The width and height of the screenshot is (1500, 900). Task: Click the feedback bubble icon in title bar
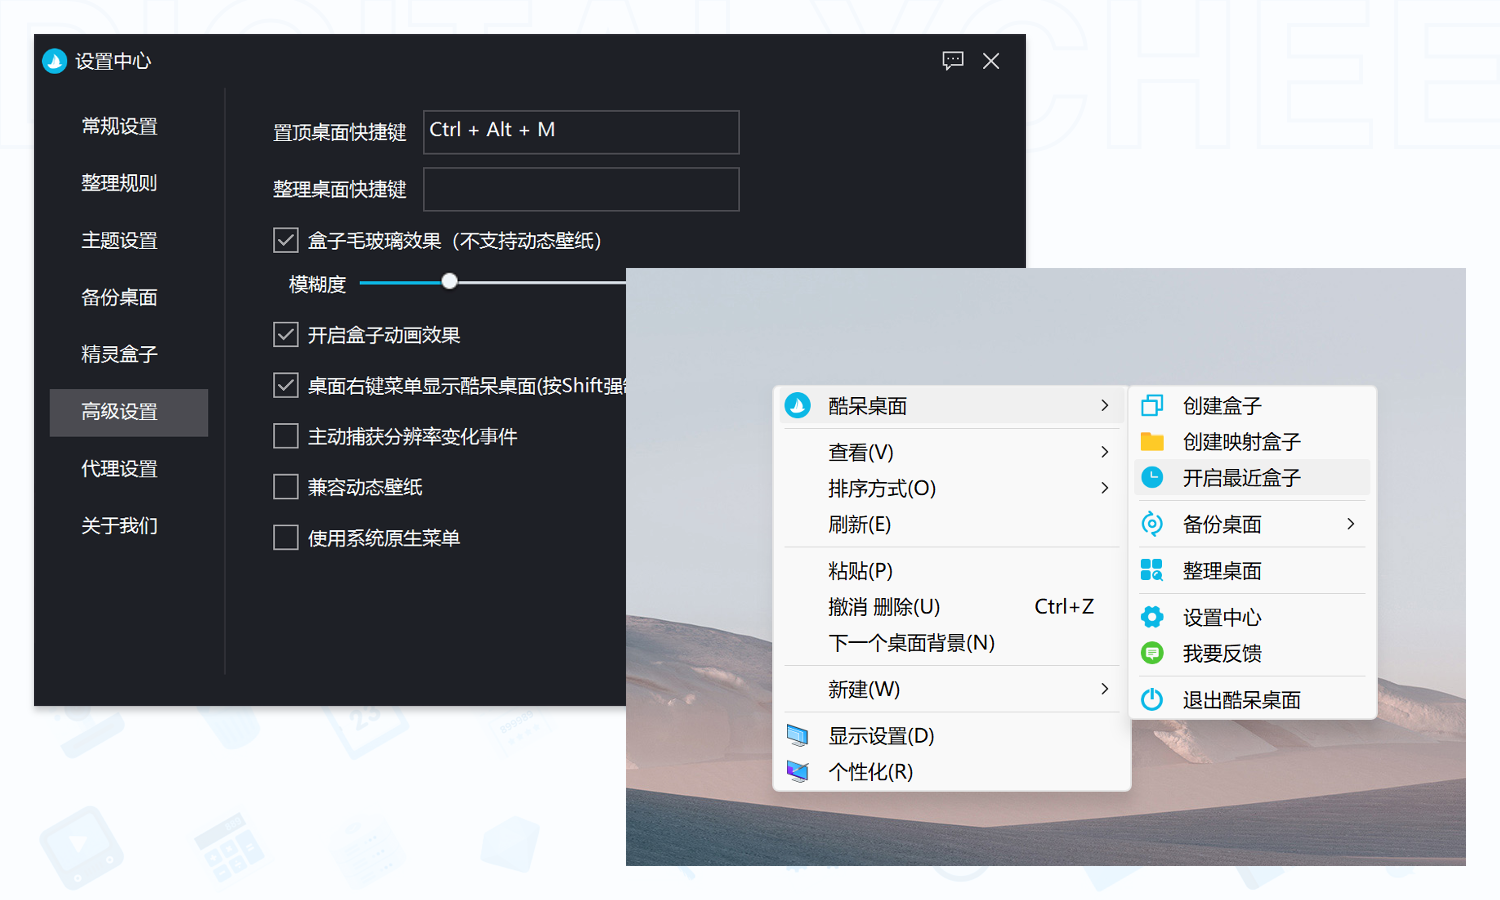tap(952, 60)
